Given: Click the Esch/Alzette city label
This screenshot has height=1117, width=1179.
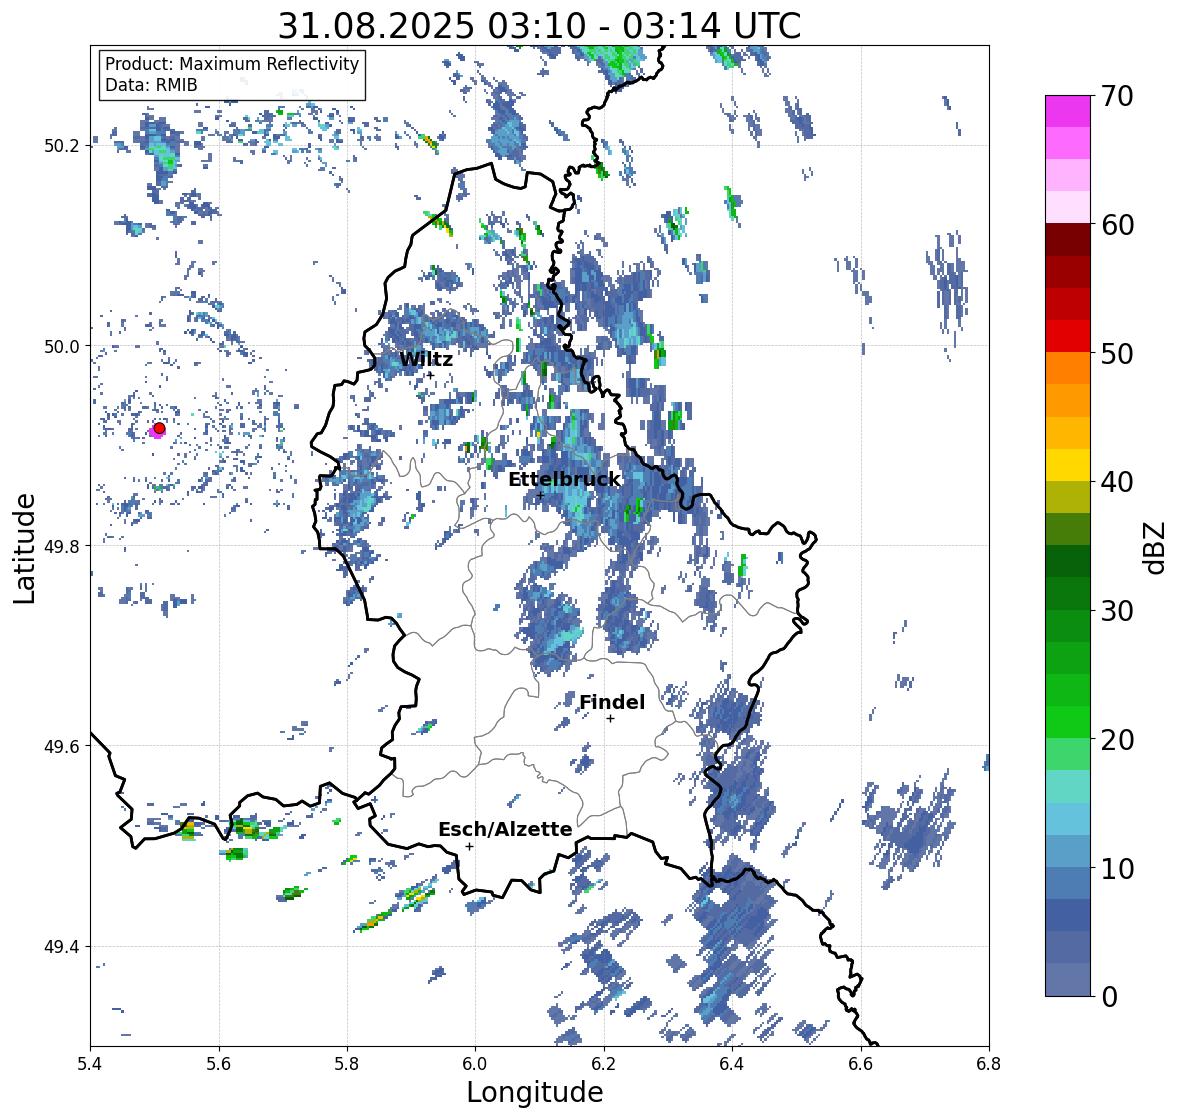Looking at the screenshot, I should pyautogui.click(x=505, y=829).
